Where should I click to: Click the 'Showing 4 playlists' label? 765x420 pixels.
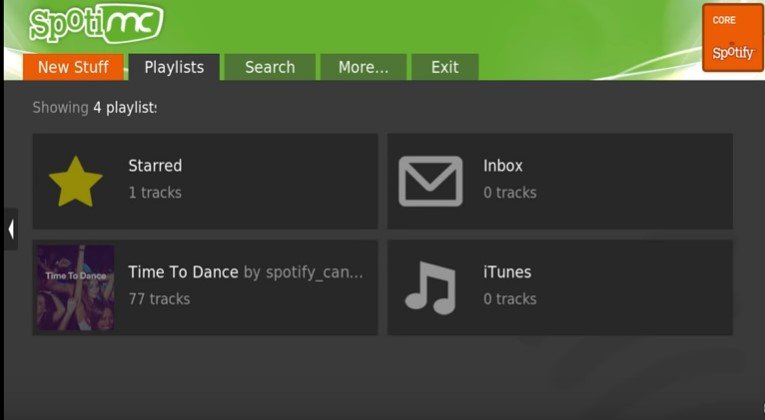tap(95, 107)
